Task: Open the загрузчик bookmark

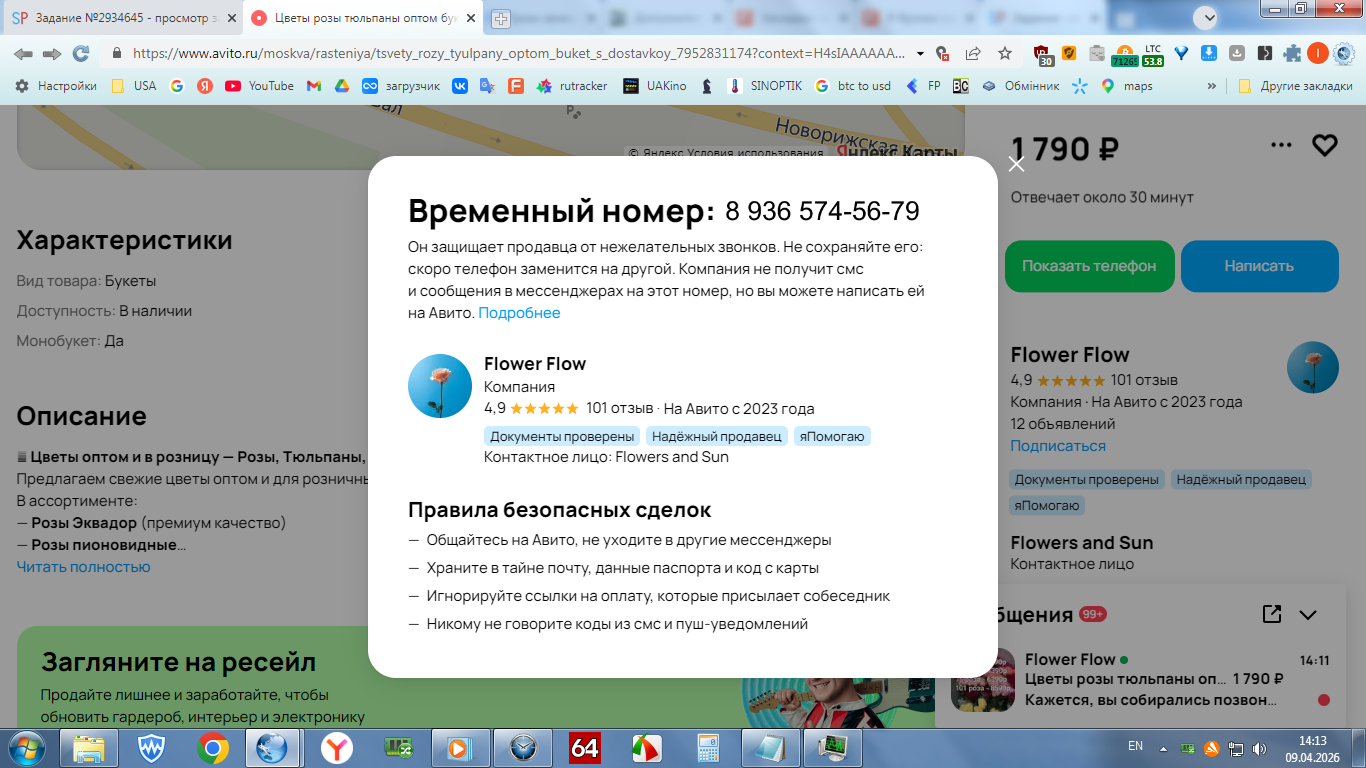Action: pos(401,86)
